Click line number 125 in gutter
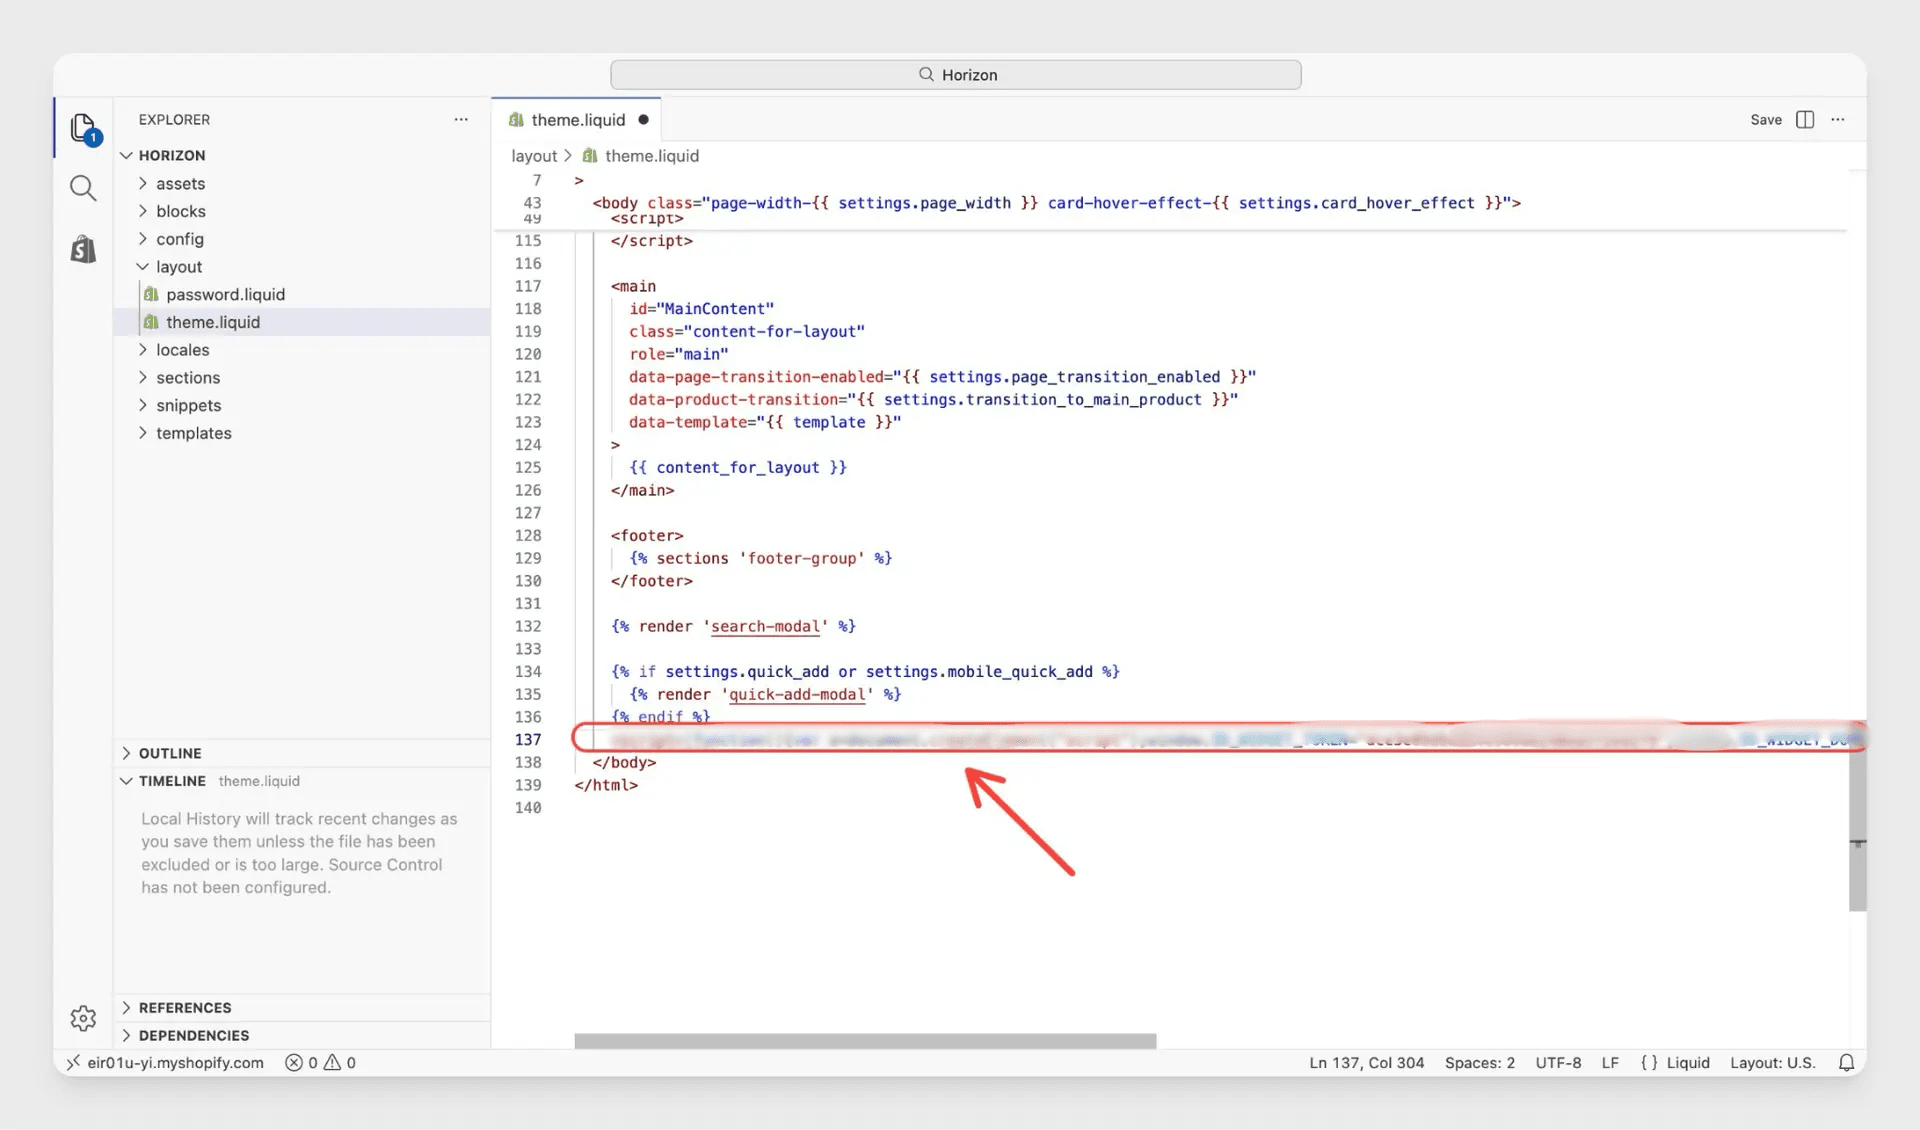The image size is (1920, 1130). coord(528,468)
